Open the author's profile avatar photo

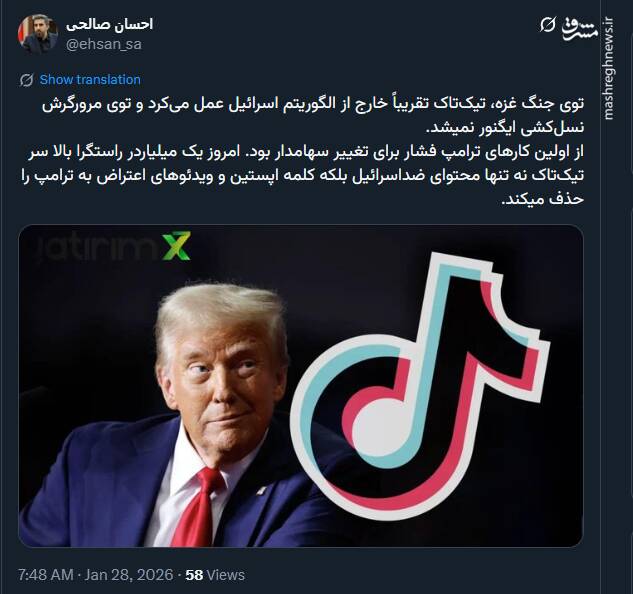pos(38,34)
